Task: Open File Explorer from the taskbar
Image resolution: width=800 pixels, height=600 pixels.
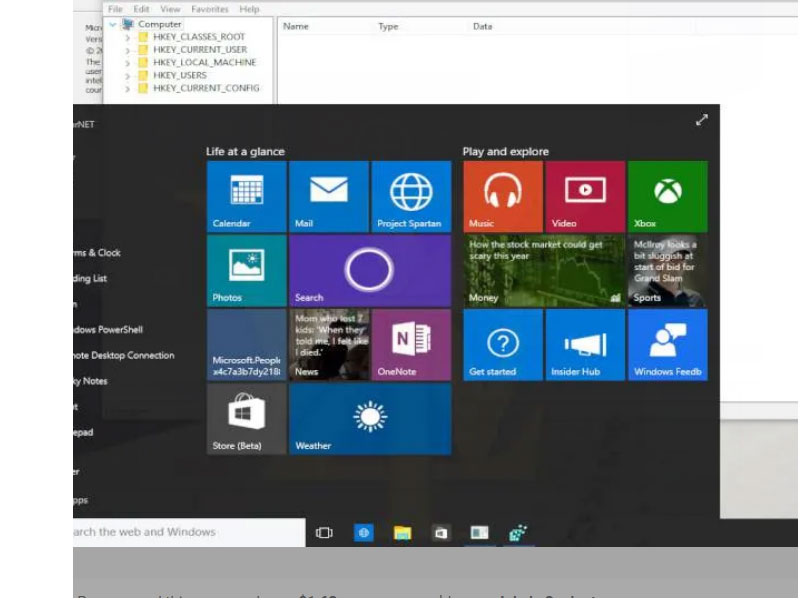Action: 403,533
